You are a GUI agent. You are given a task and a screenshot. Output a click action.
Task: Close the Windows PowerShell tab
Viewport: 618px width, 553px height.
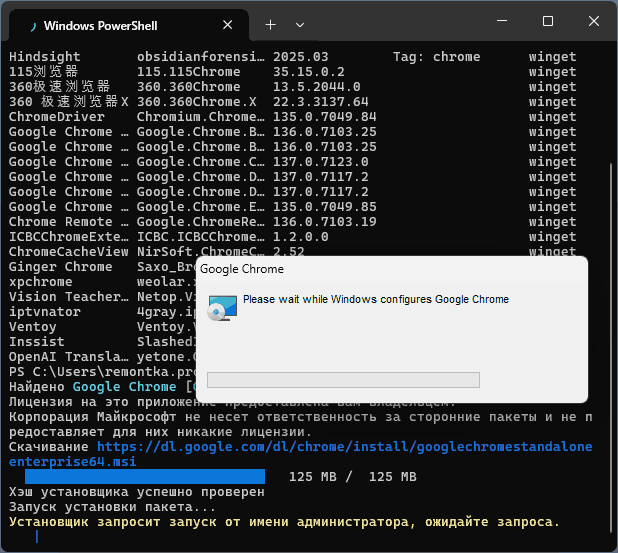pos(227,25)
